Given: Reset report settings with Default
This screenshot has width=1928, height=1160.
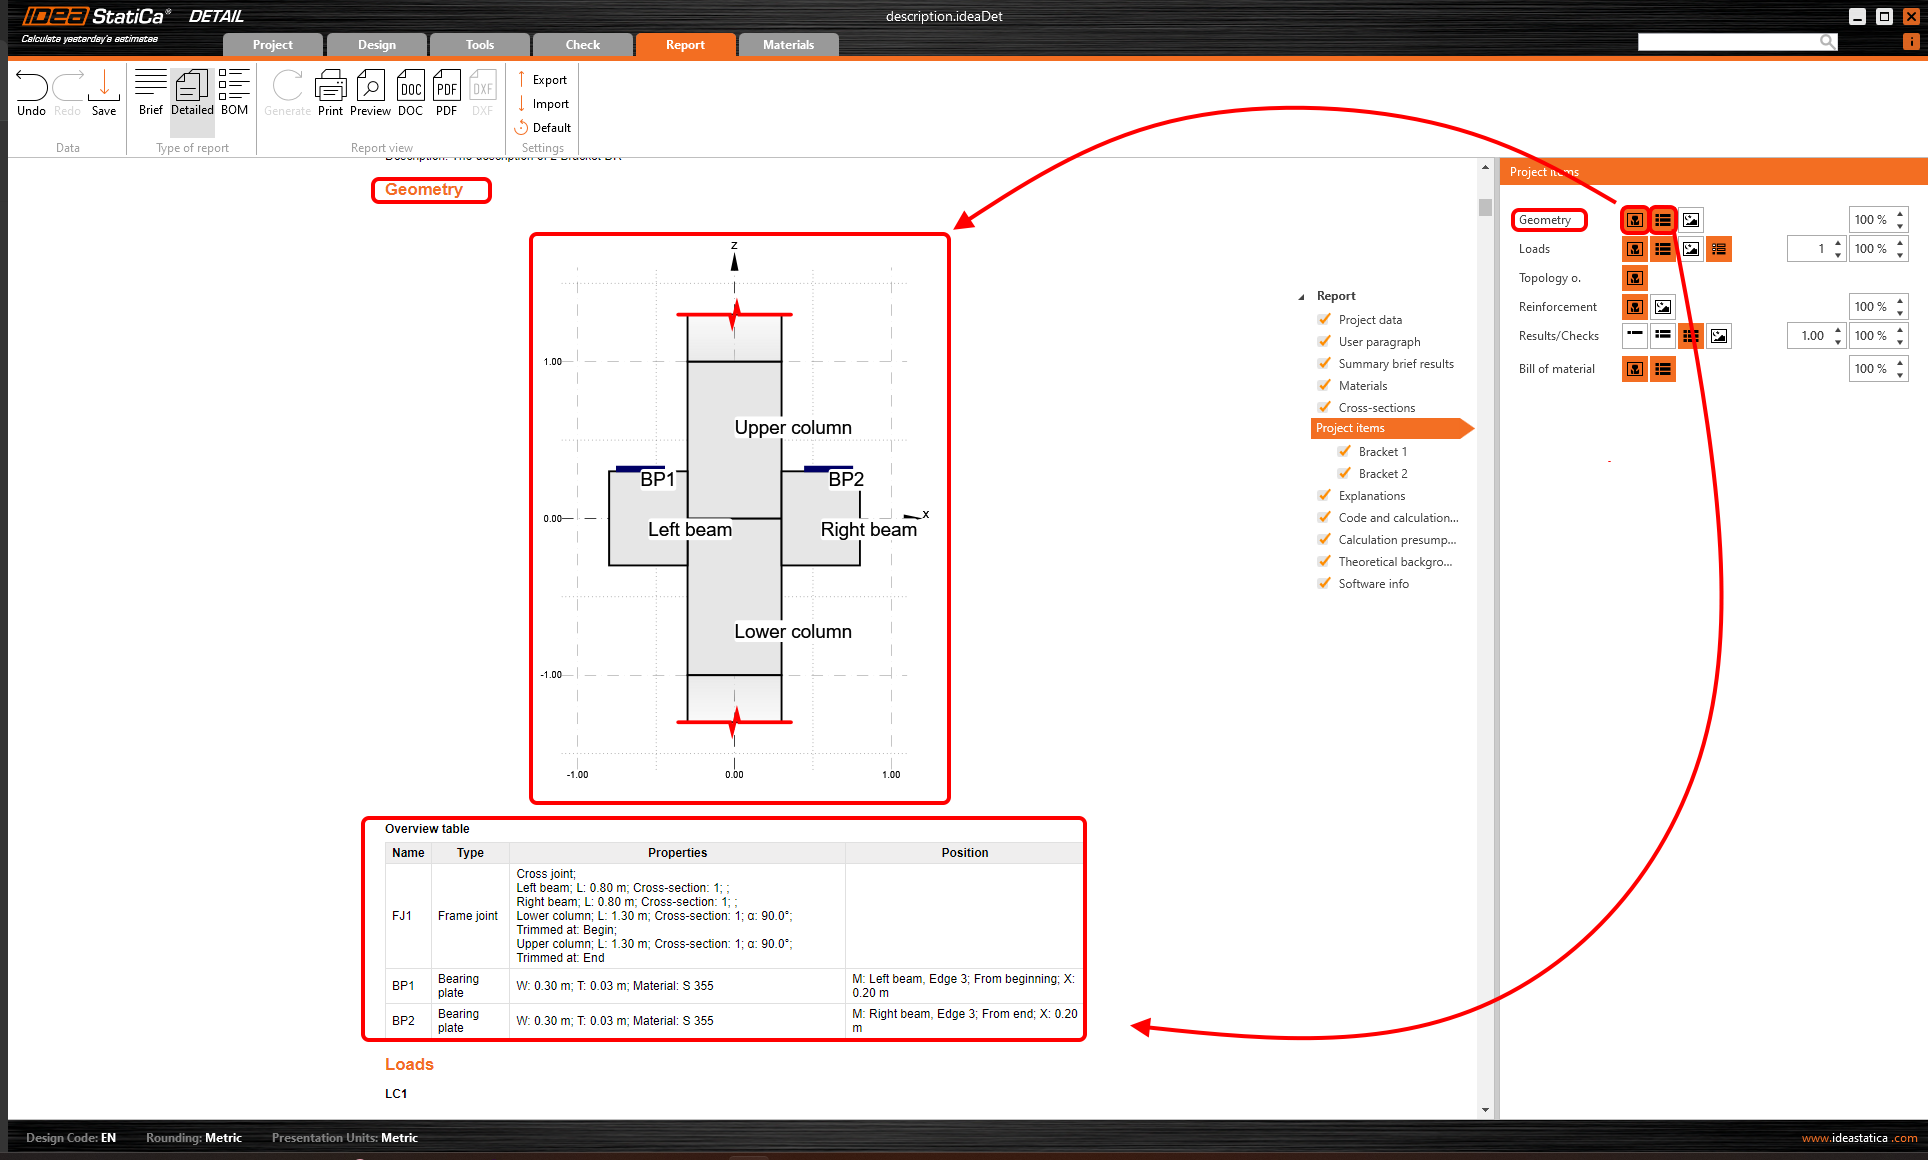Looking at the screenshot, I should click(543, 128).
